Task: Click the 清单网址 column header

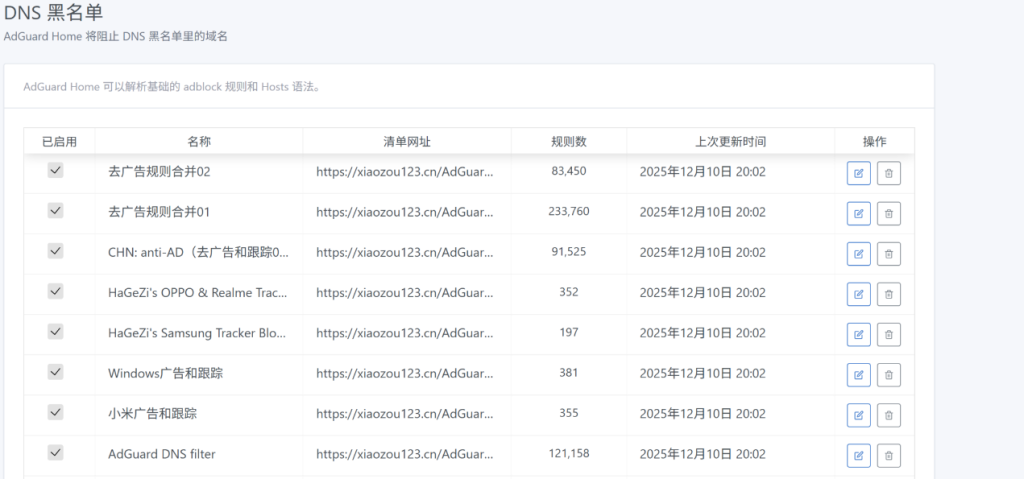Action: [x=406, y=142]
